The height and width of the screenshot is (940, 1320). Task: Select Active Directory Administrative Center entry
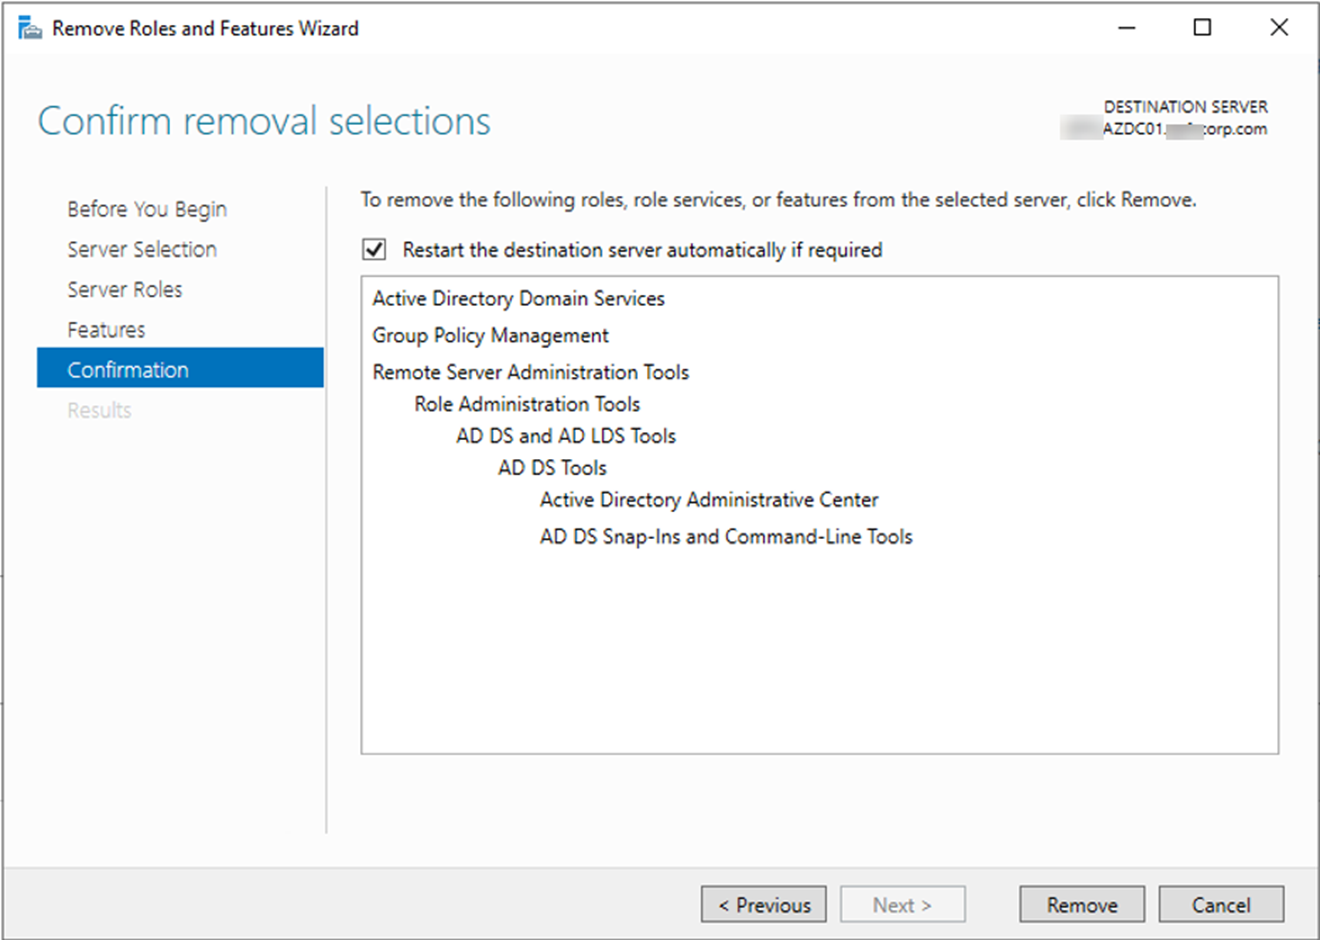(x=709, y=499)
